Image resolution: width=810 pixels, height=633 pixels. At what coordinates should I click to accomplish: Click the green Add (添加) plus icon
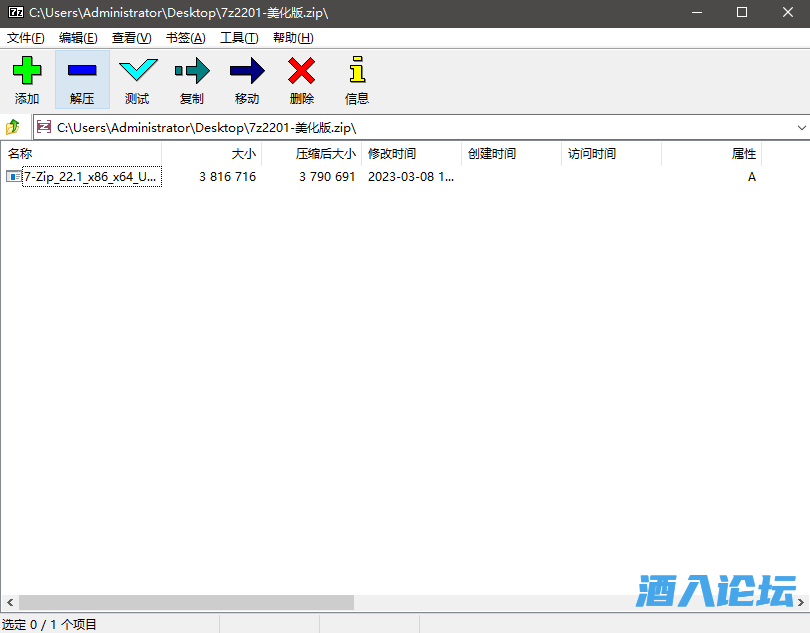[x=27, y=71]
